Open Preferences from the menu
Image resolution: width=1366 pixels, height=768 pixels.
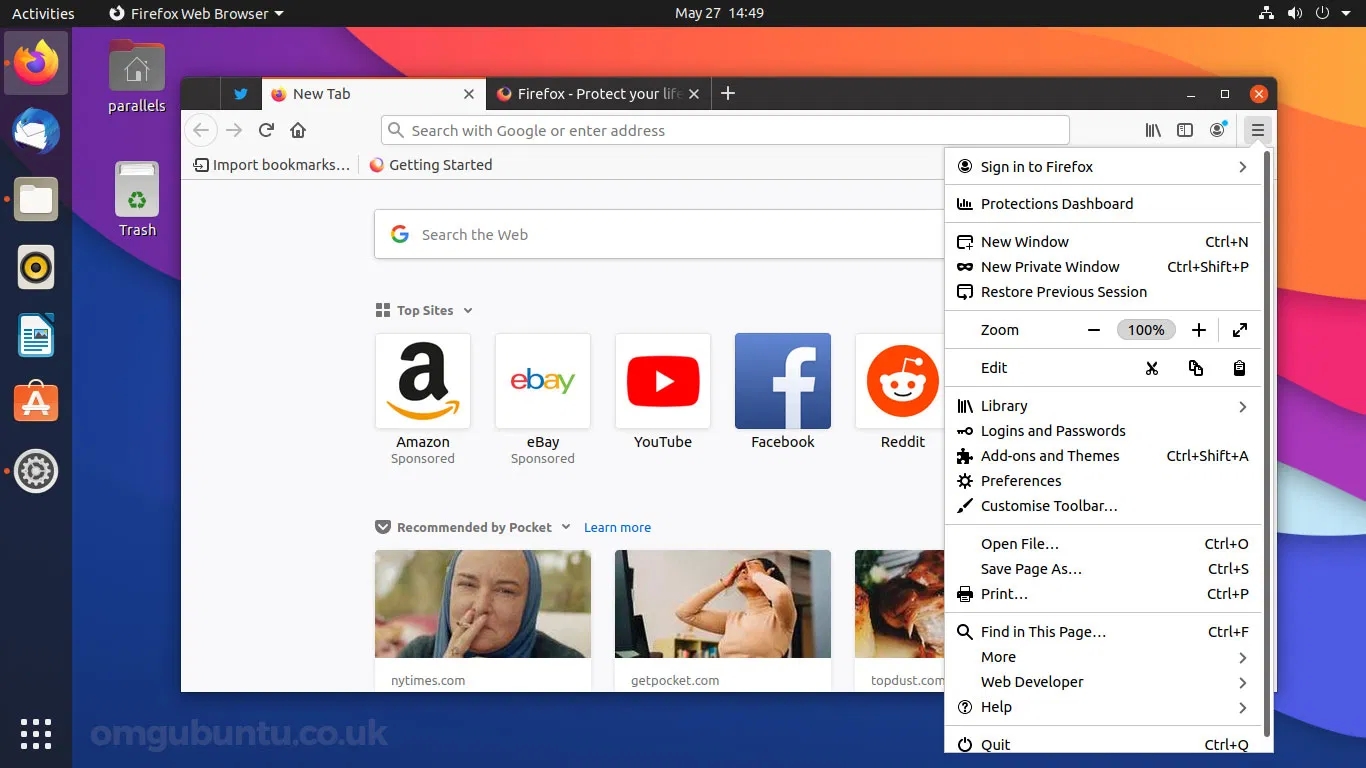[x=1103, y=481]
